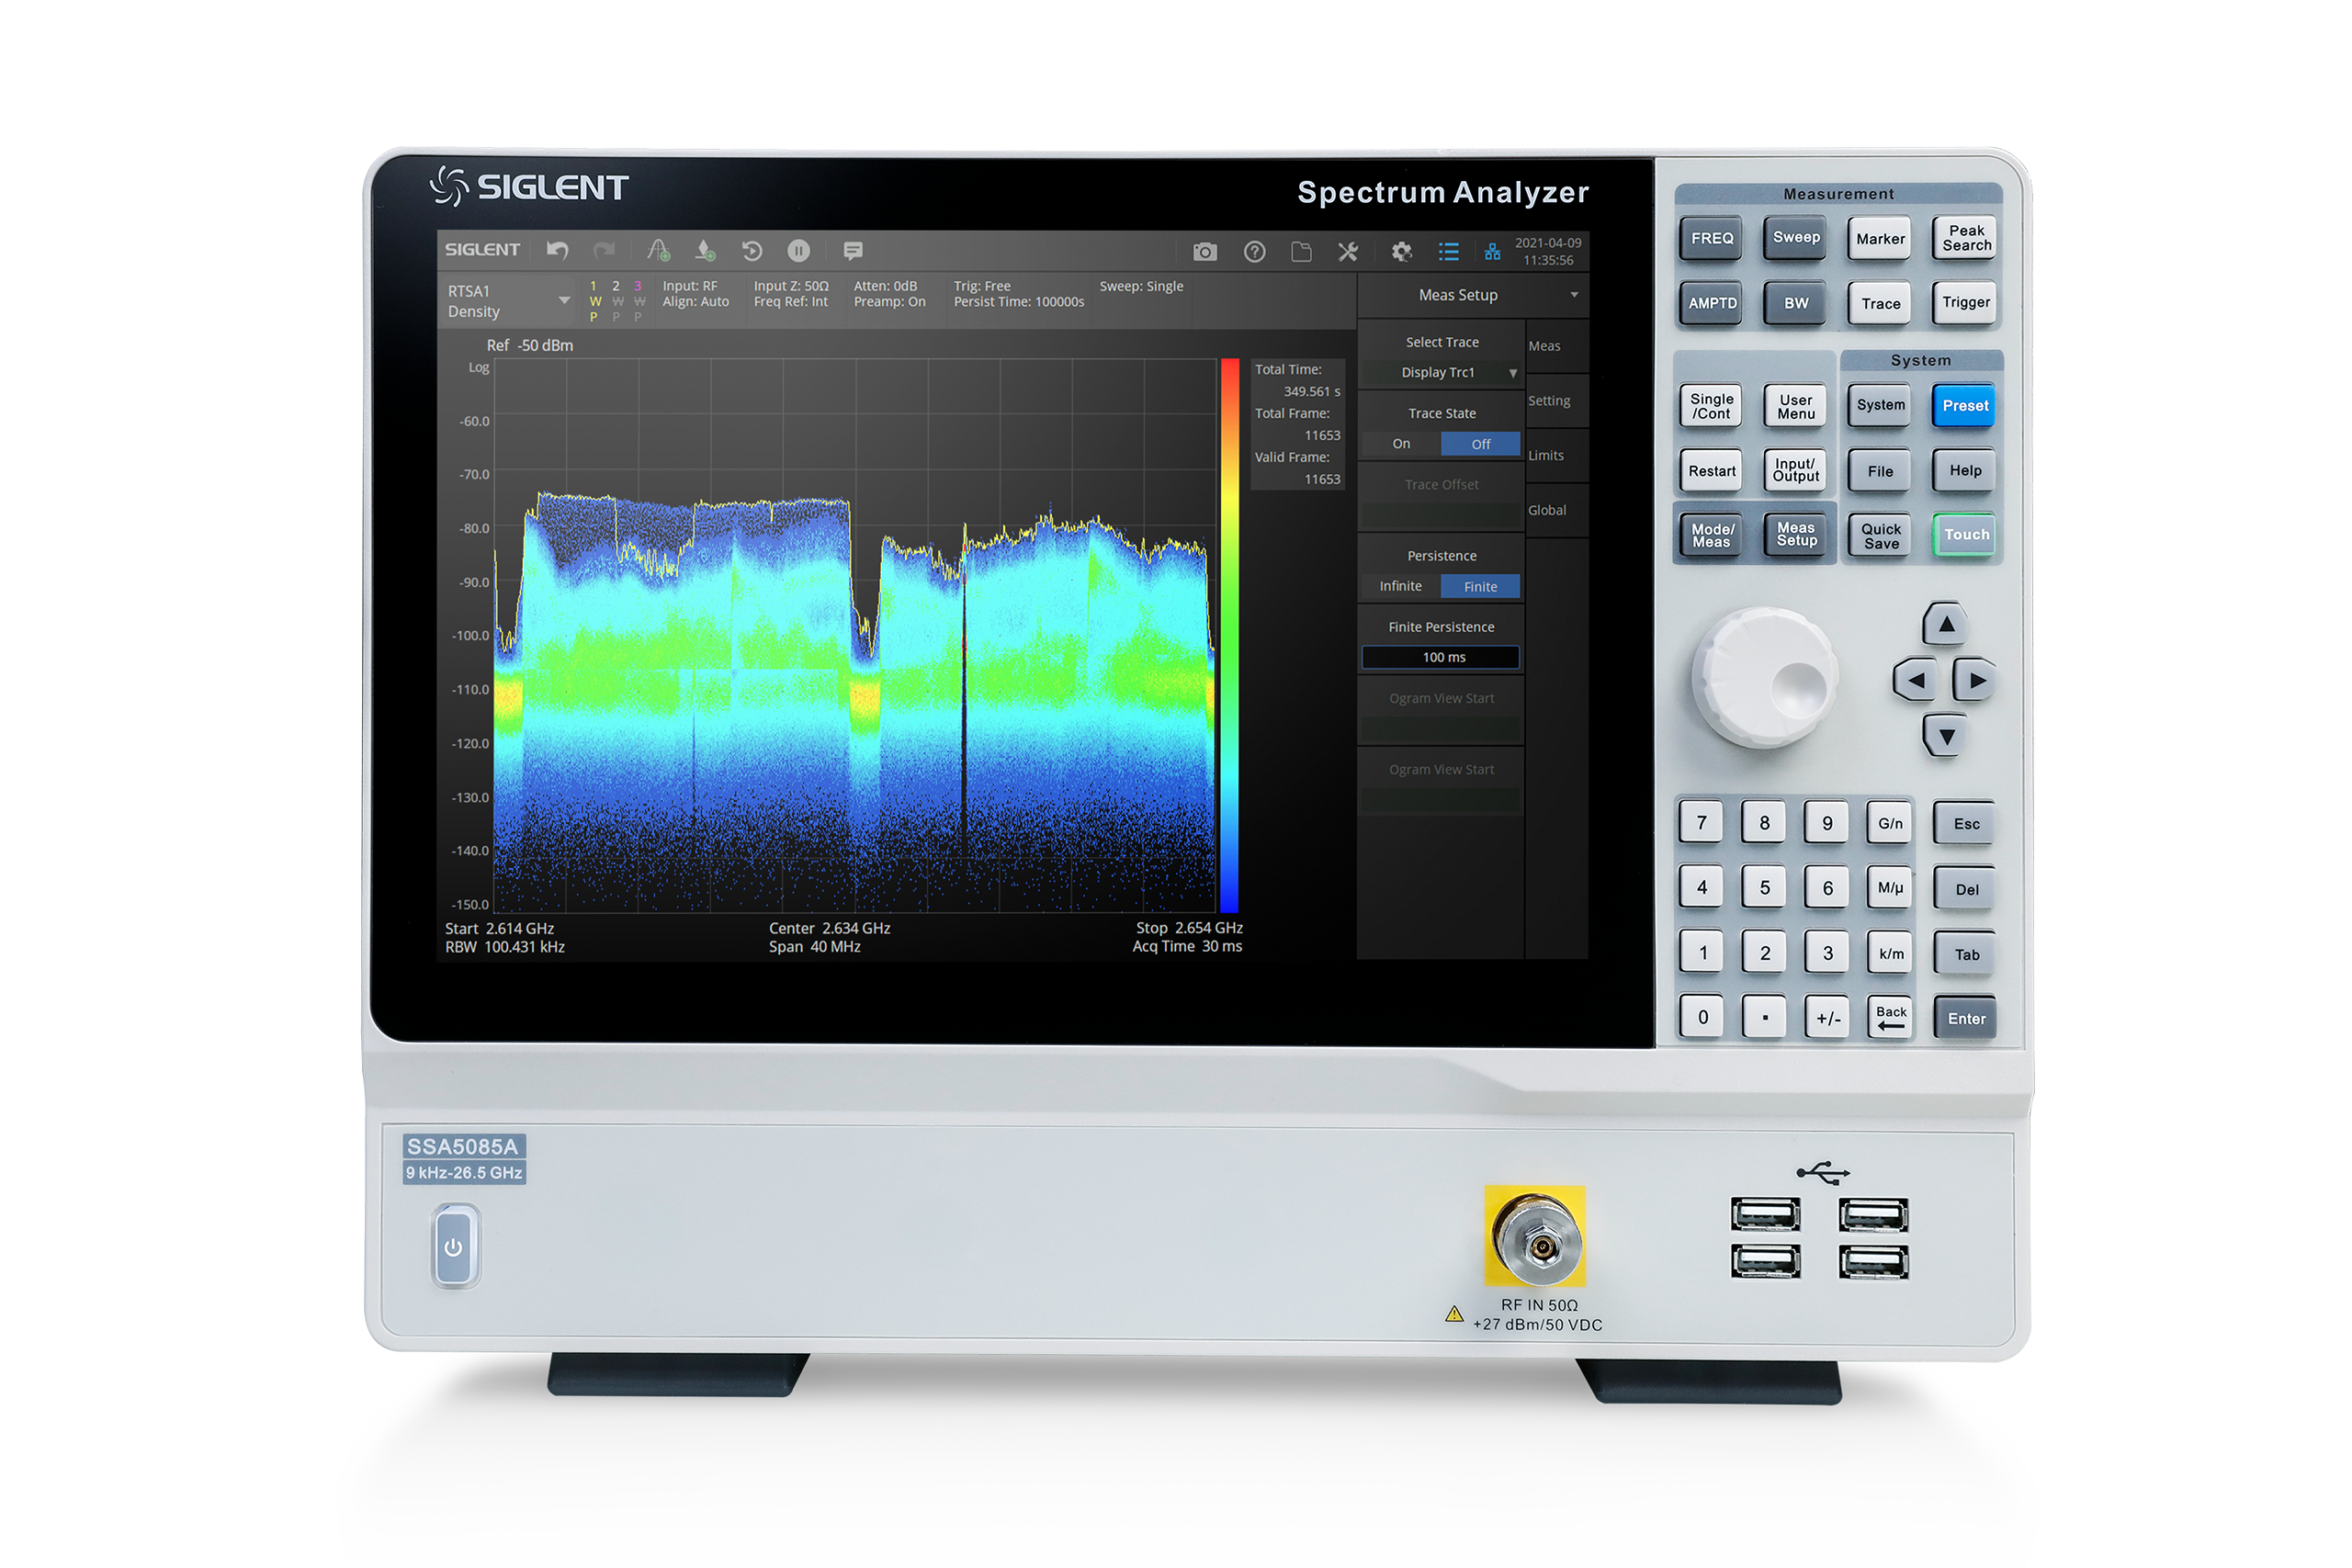
Task: Click the Finite Persistence 100 ms field
Action: [1441, 657]
